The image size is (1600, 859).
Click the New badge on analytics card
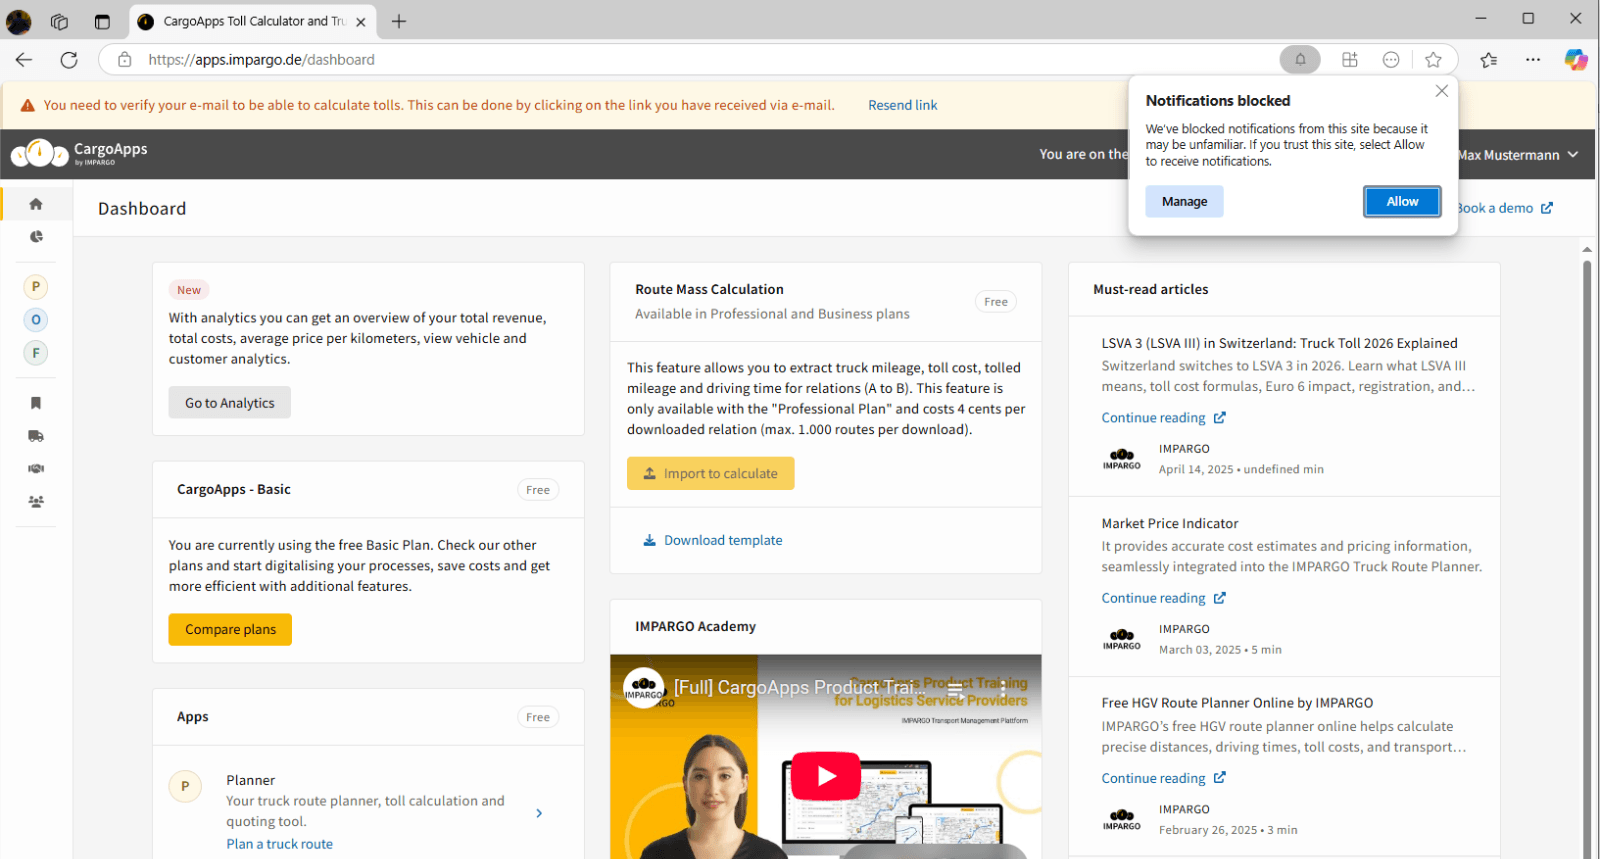[189, 290]
